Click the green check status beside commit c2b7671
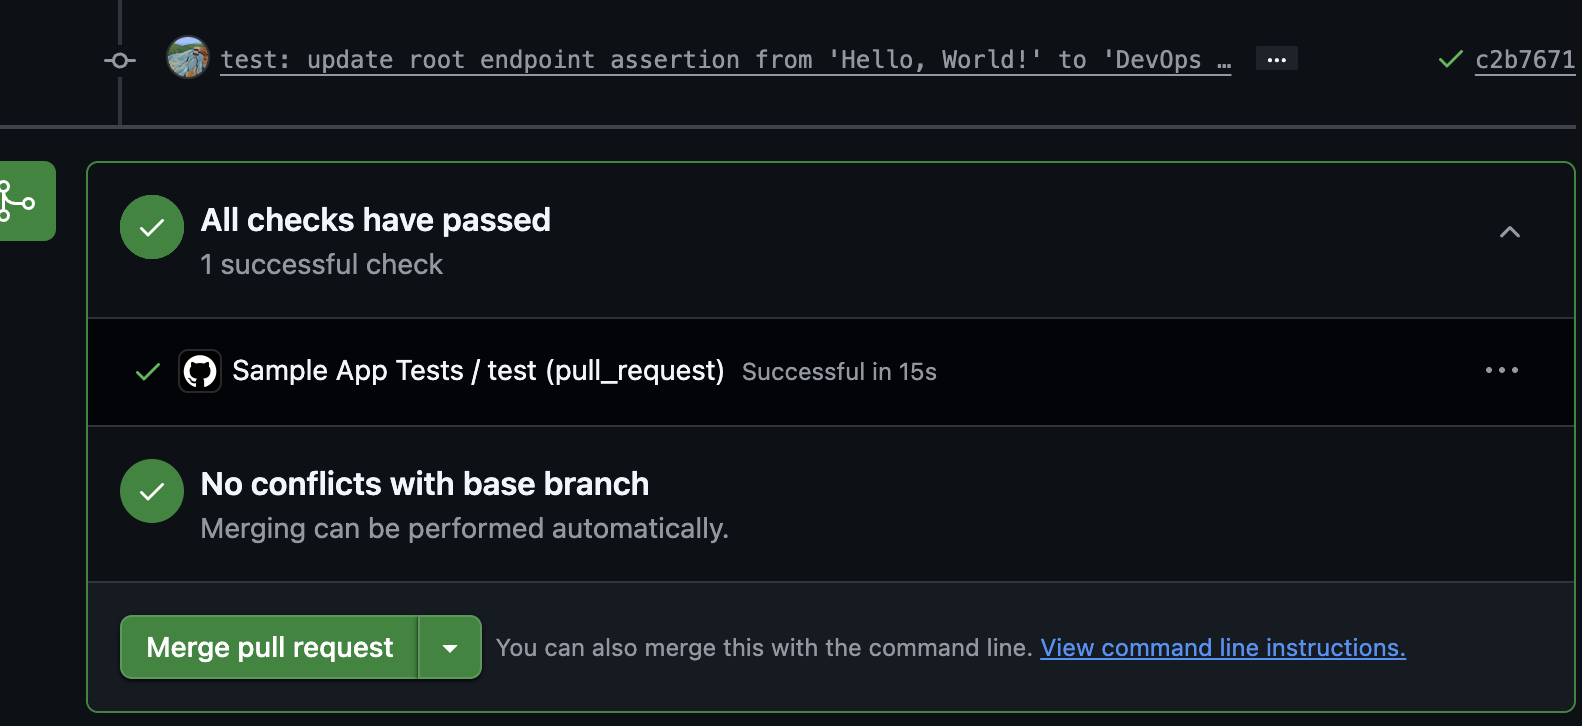Viewport: 1582px width, 726px height. point(1450,60)
